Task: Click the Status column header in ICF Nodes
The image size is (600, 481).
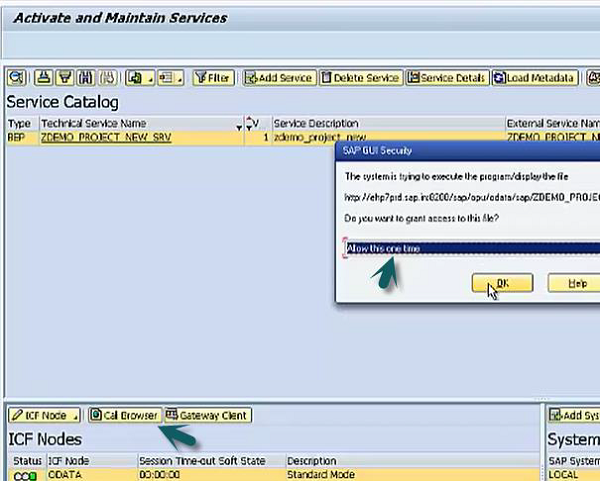Action: 27,461
